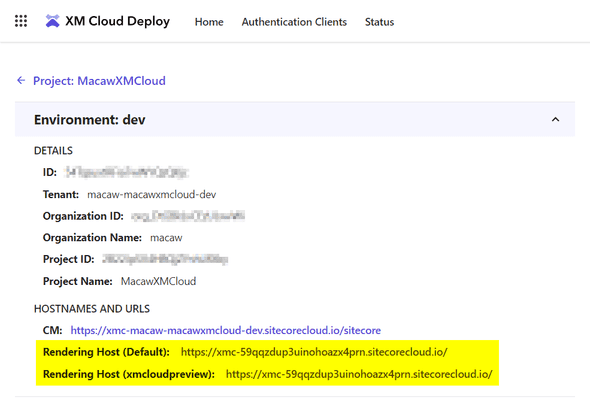Click the Organization Name value macaw
The height and width of the screenshot is (404, 590).
166,238
